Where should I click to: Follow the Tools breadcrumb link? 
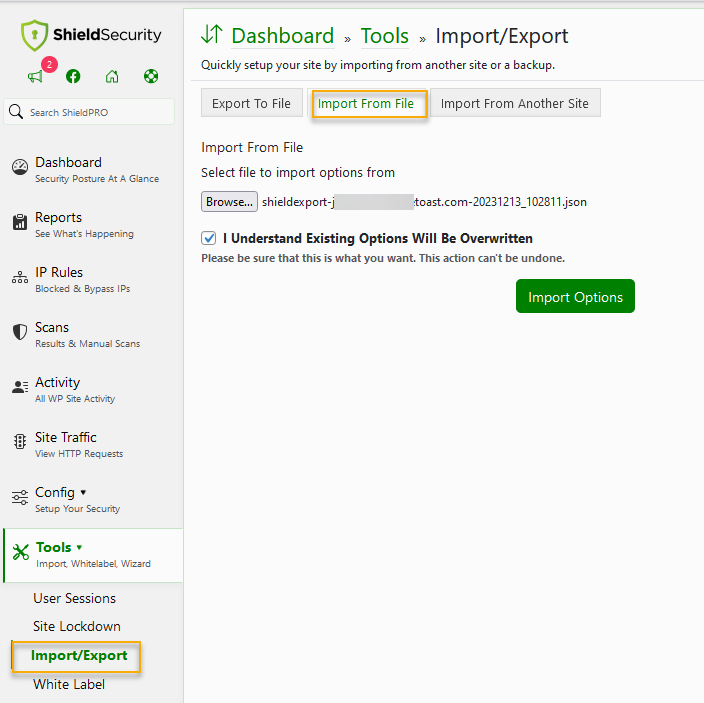[x=385, y=36]
